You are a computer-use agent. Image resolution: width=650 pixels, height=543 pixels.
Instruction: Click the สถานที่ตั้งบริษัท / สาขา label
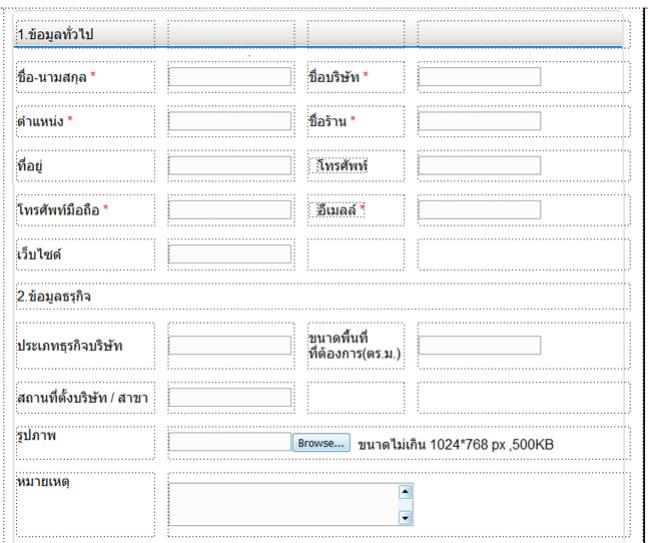point(82,398)
